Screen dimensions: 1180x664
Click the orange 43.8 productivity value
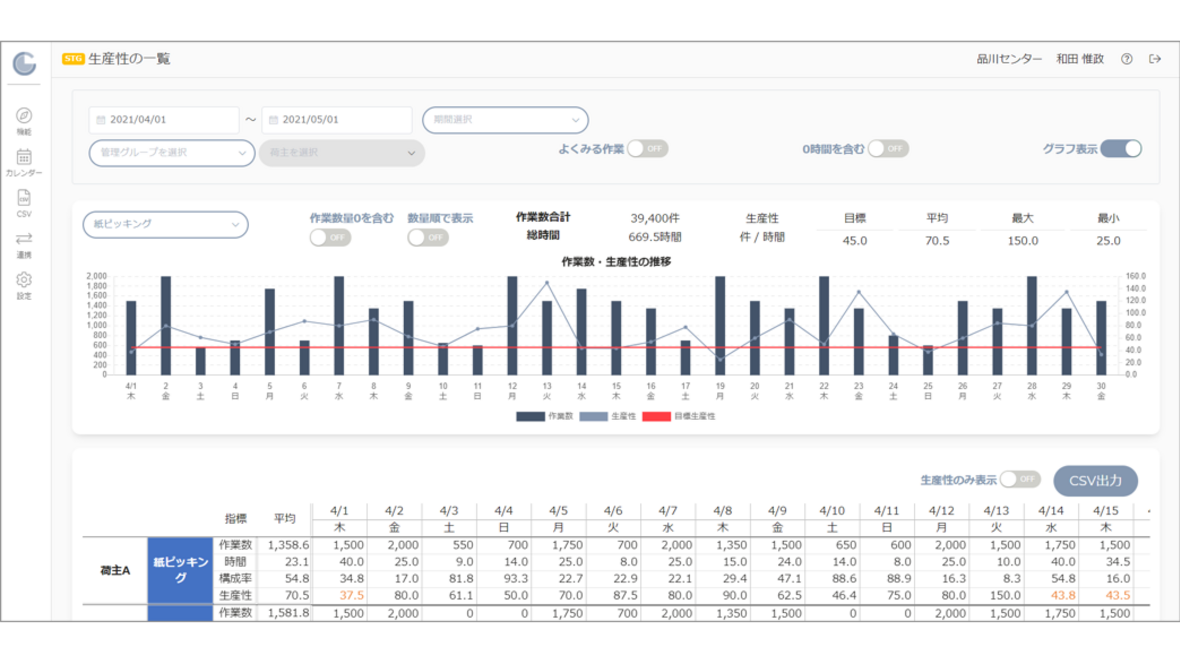[1063, 595]
